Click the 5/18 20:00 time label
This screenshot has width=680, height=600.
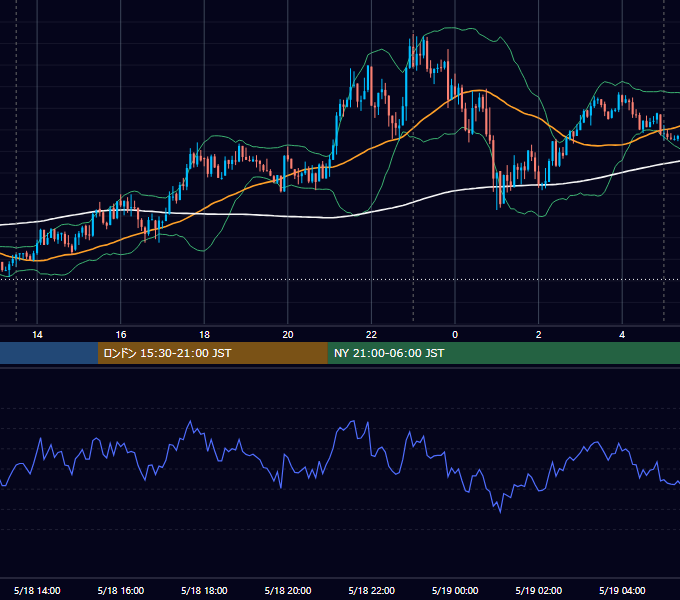(288, 590)
